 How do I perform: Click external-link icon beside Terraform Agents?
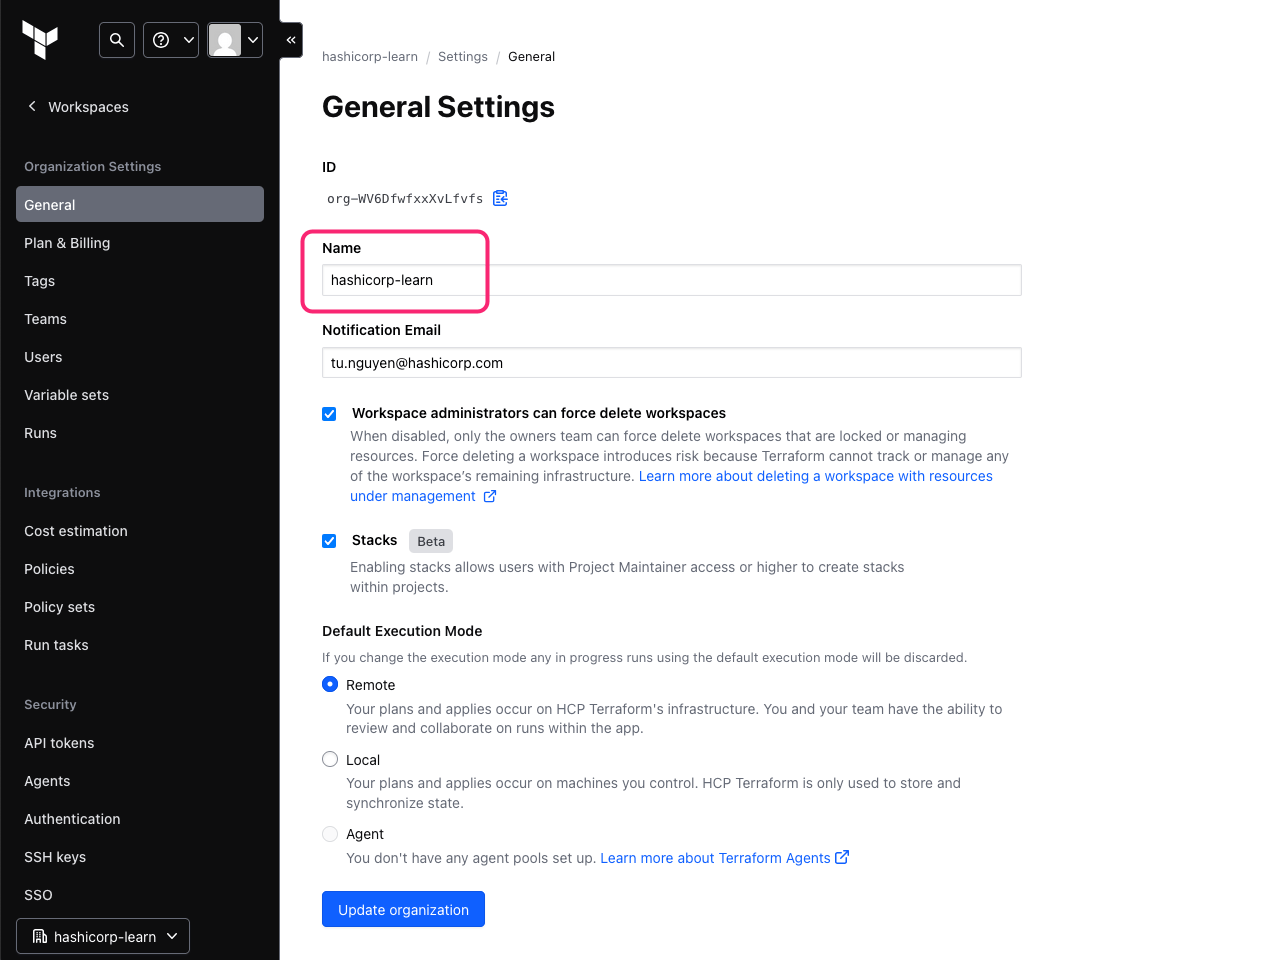point(842,857)
